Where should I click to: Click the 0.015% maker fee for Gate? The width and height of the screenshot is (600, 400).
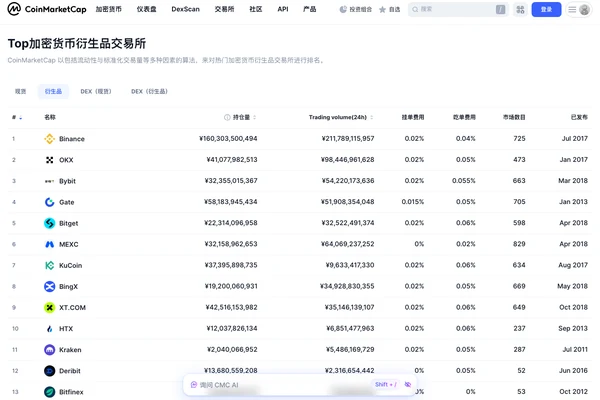412,202
